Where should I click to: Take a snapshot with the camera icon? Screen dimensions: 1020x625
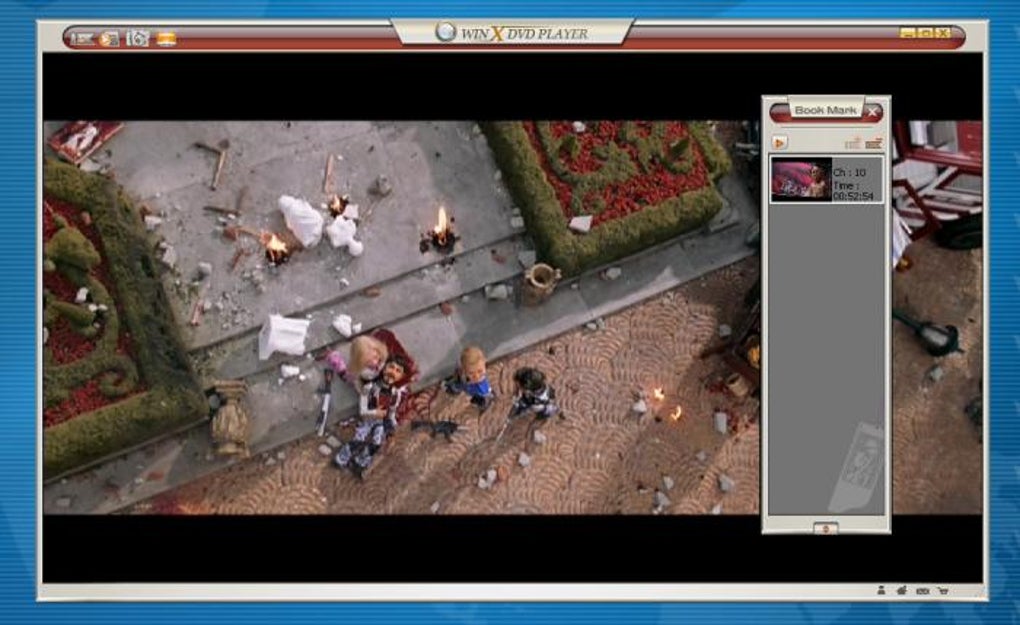click(137, 38)
